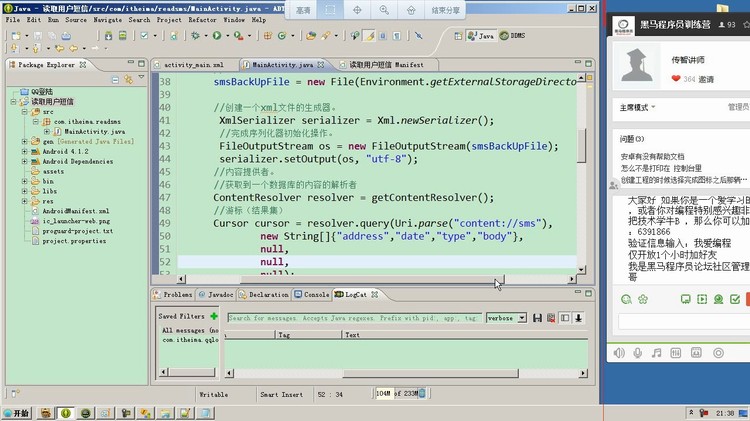Image resolution: width=750 pixels, height=421 pixels.
Task: Toggle LogCat scroll lock arrow
Action: pos(578,318)
